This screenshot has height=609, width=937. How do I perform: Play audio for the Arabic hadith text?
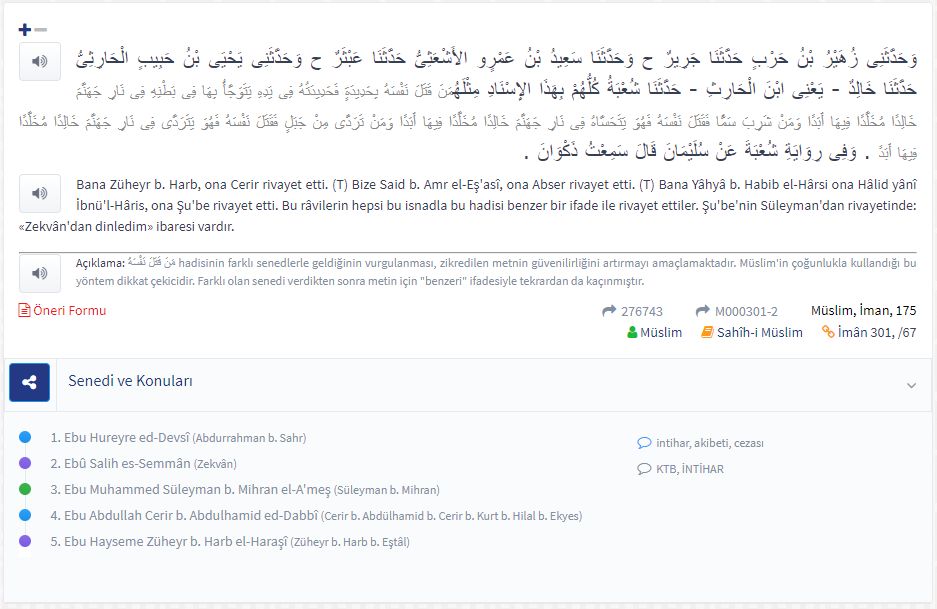coord(40,62)
